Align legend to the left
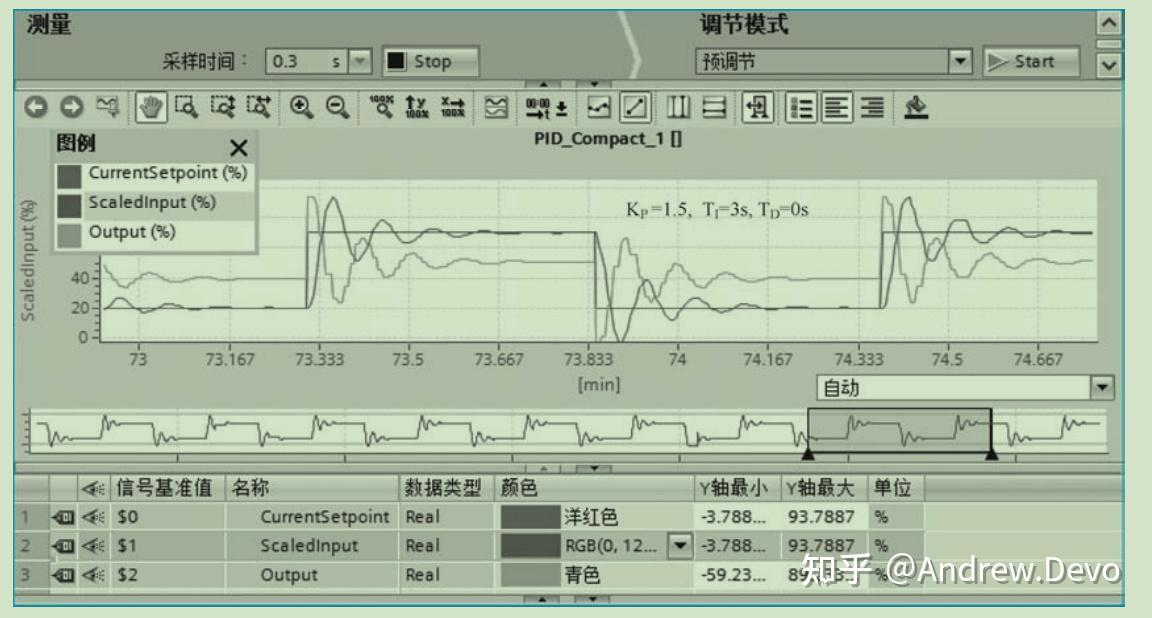This screenshot has height=618, width=1152. (836, 107)
